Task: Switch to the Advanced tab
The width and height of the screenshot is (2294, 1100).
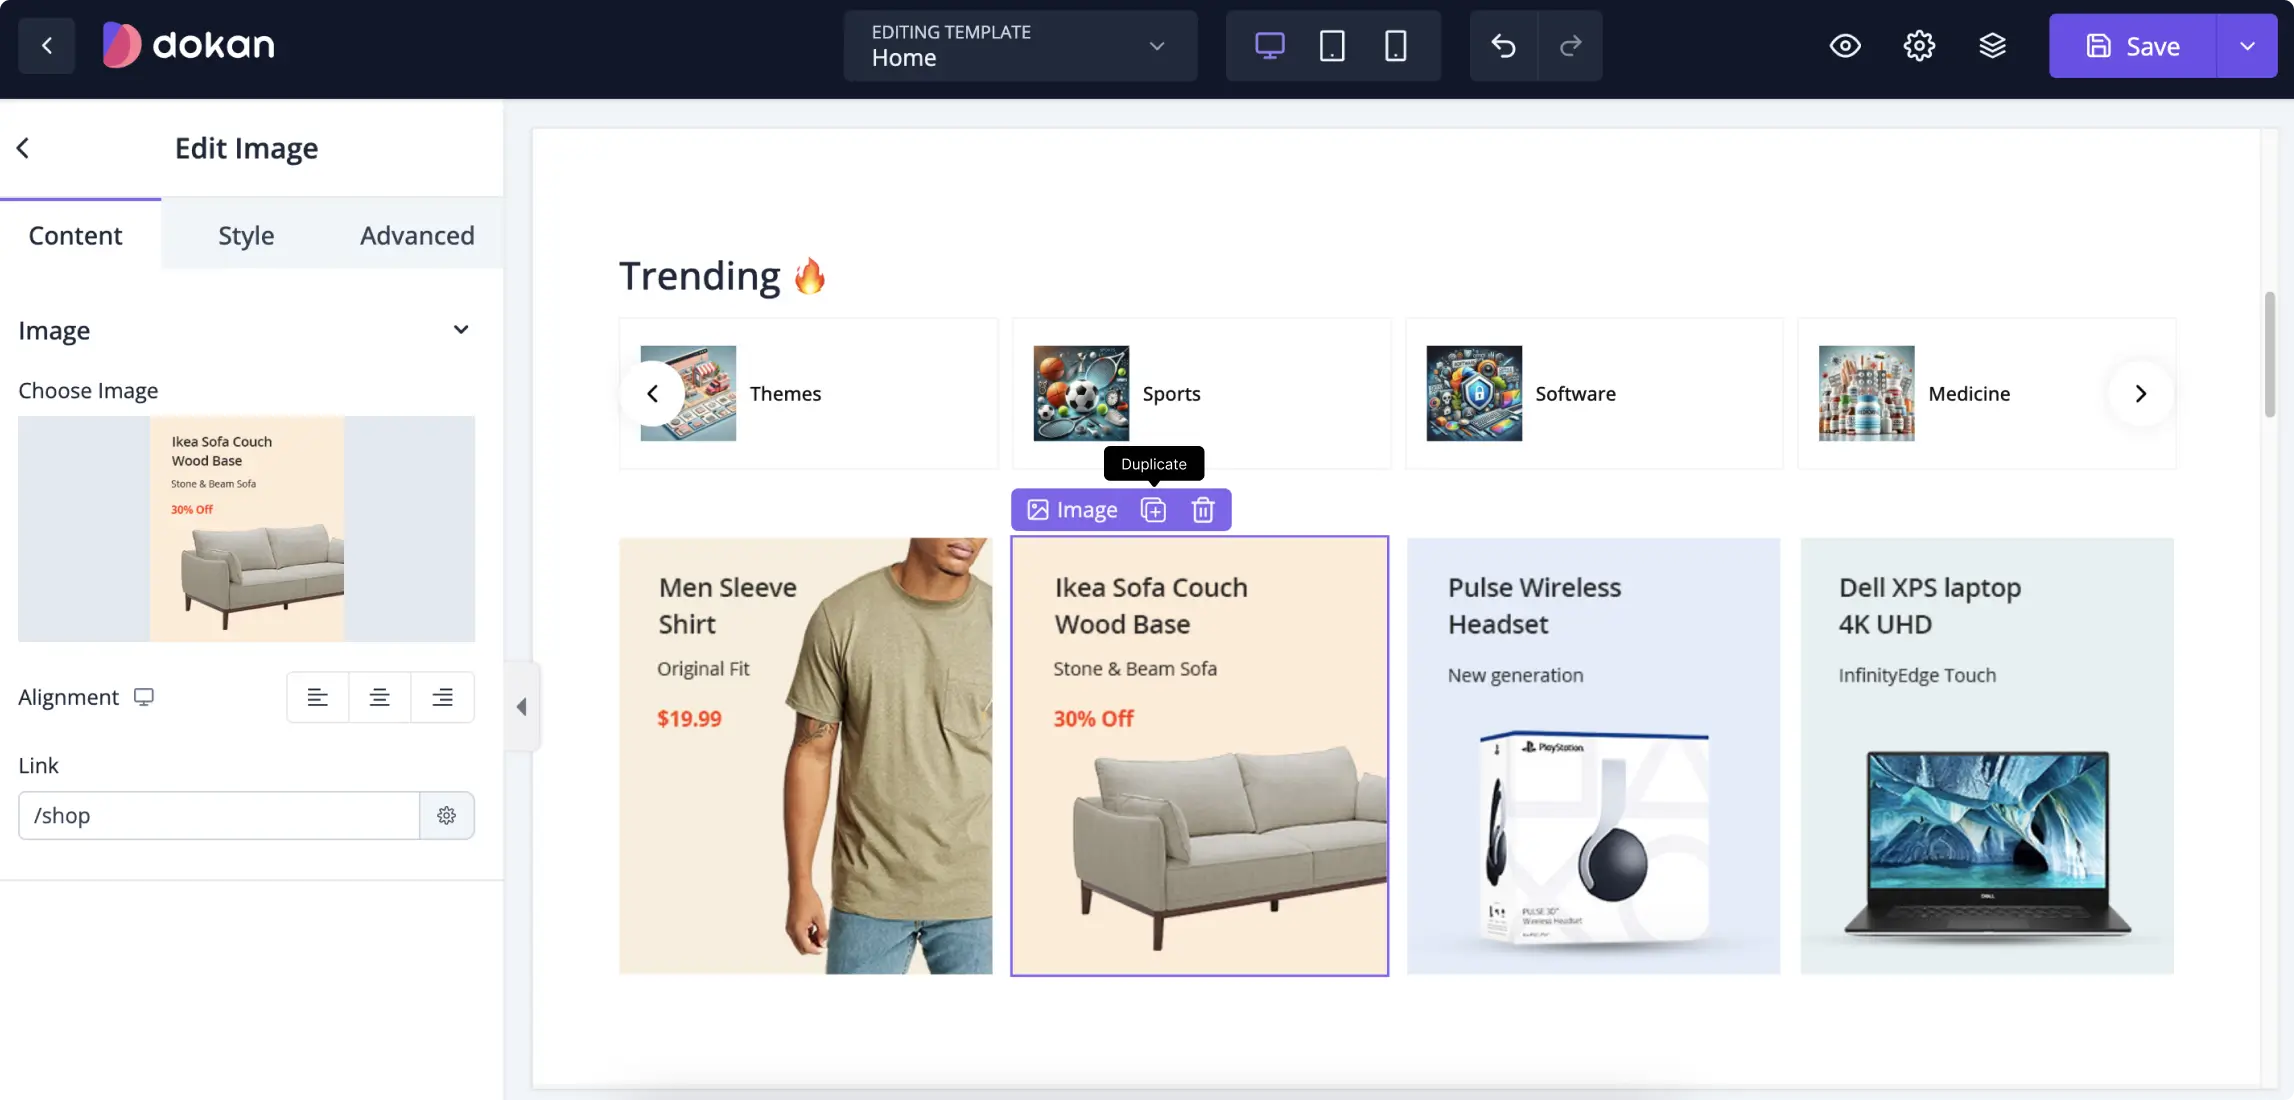Action: click(417, 233)
